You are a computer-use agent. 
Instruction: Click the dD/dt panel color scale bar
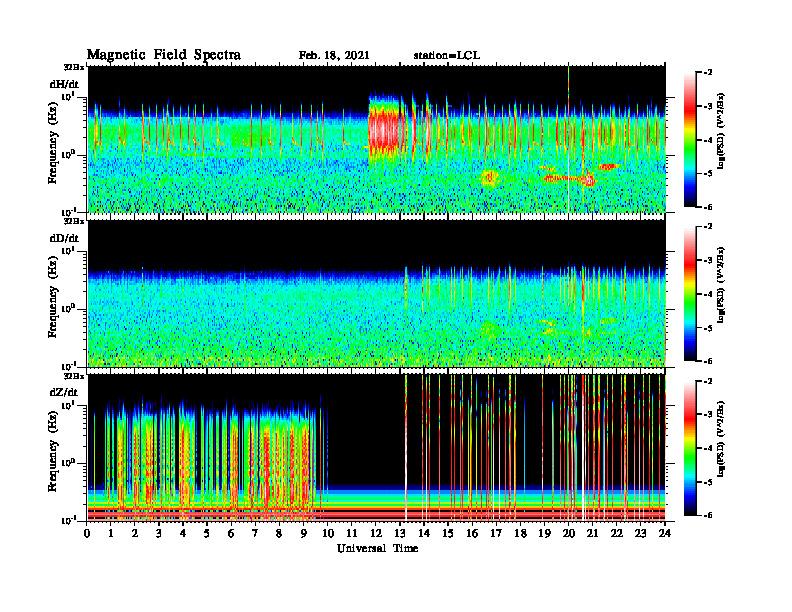tap(690, 294)
